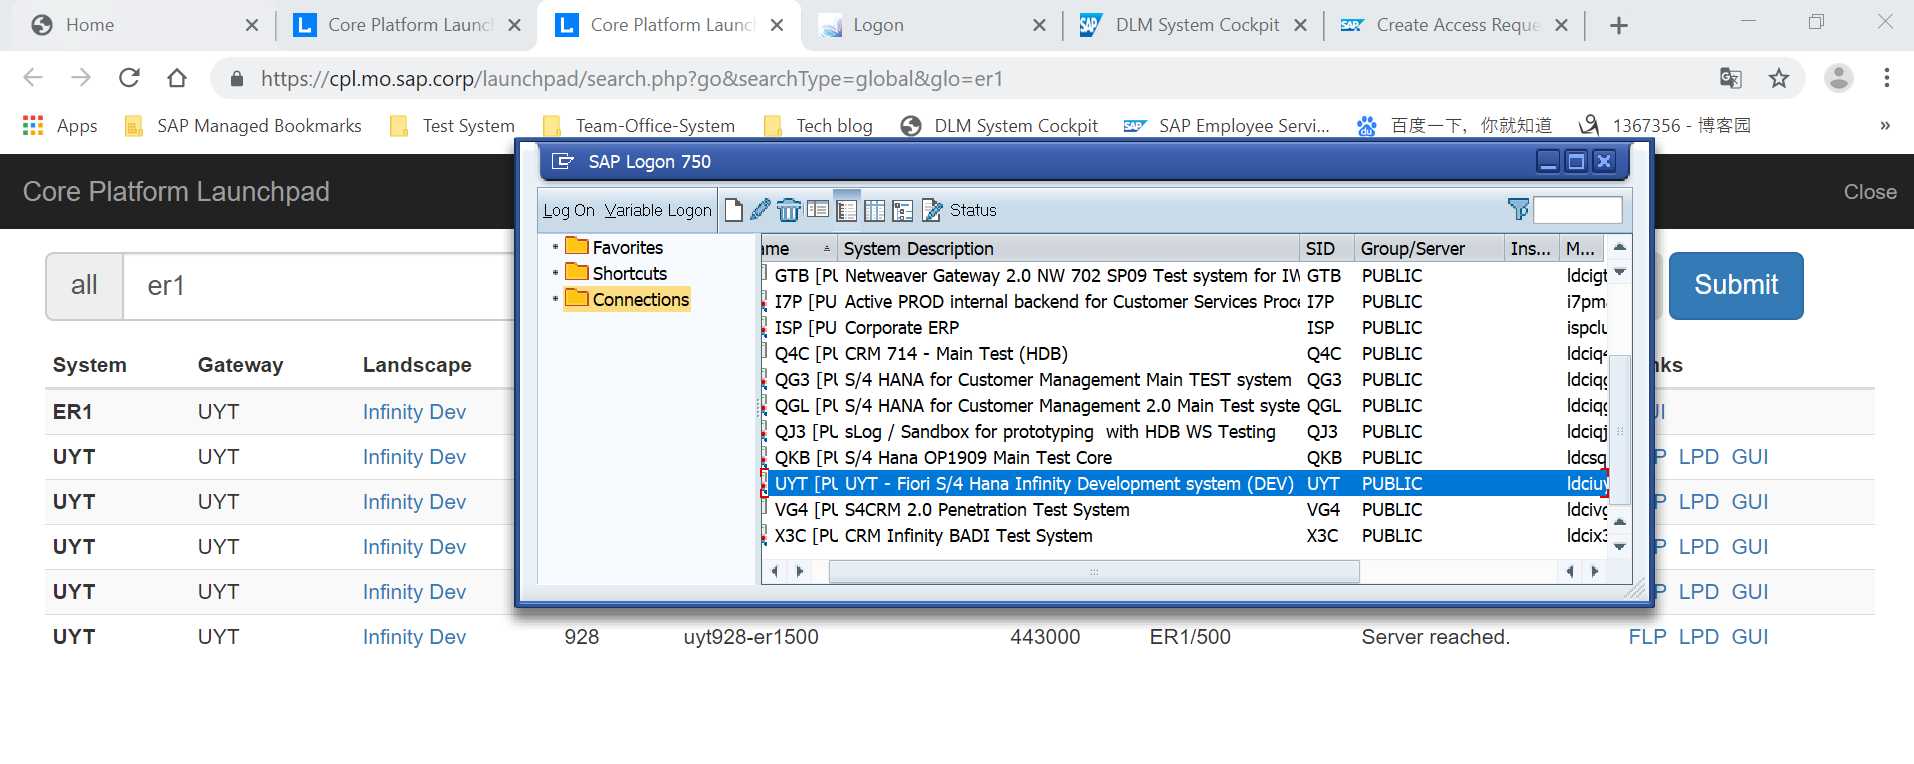The height and width of the screenshot is (764, 1914).
Task: Open the FLP link in the last UYT row
Action: [x=1647, y=637]
